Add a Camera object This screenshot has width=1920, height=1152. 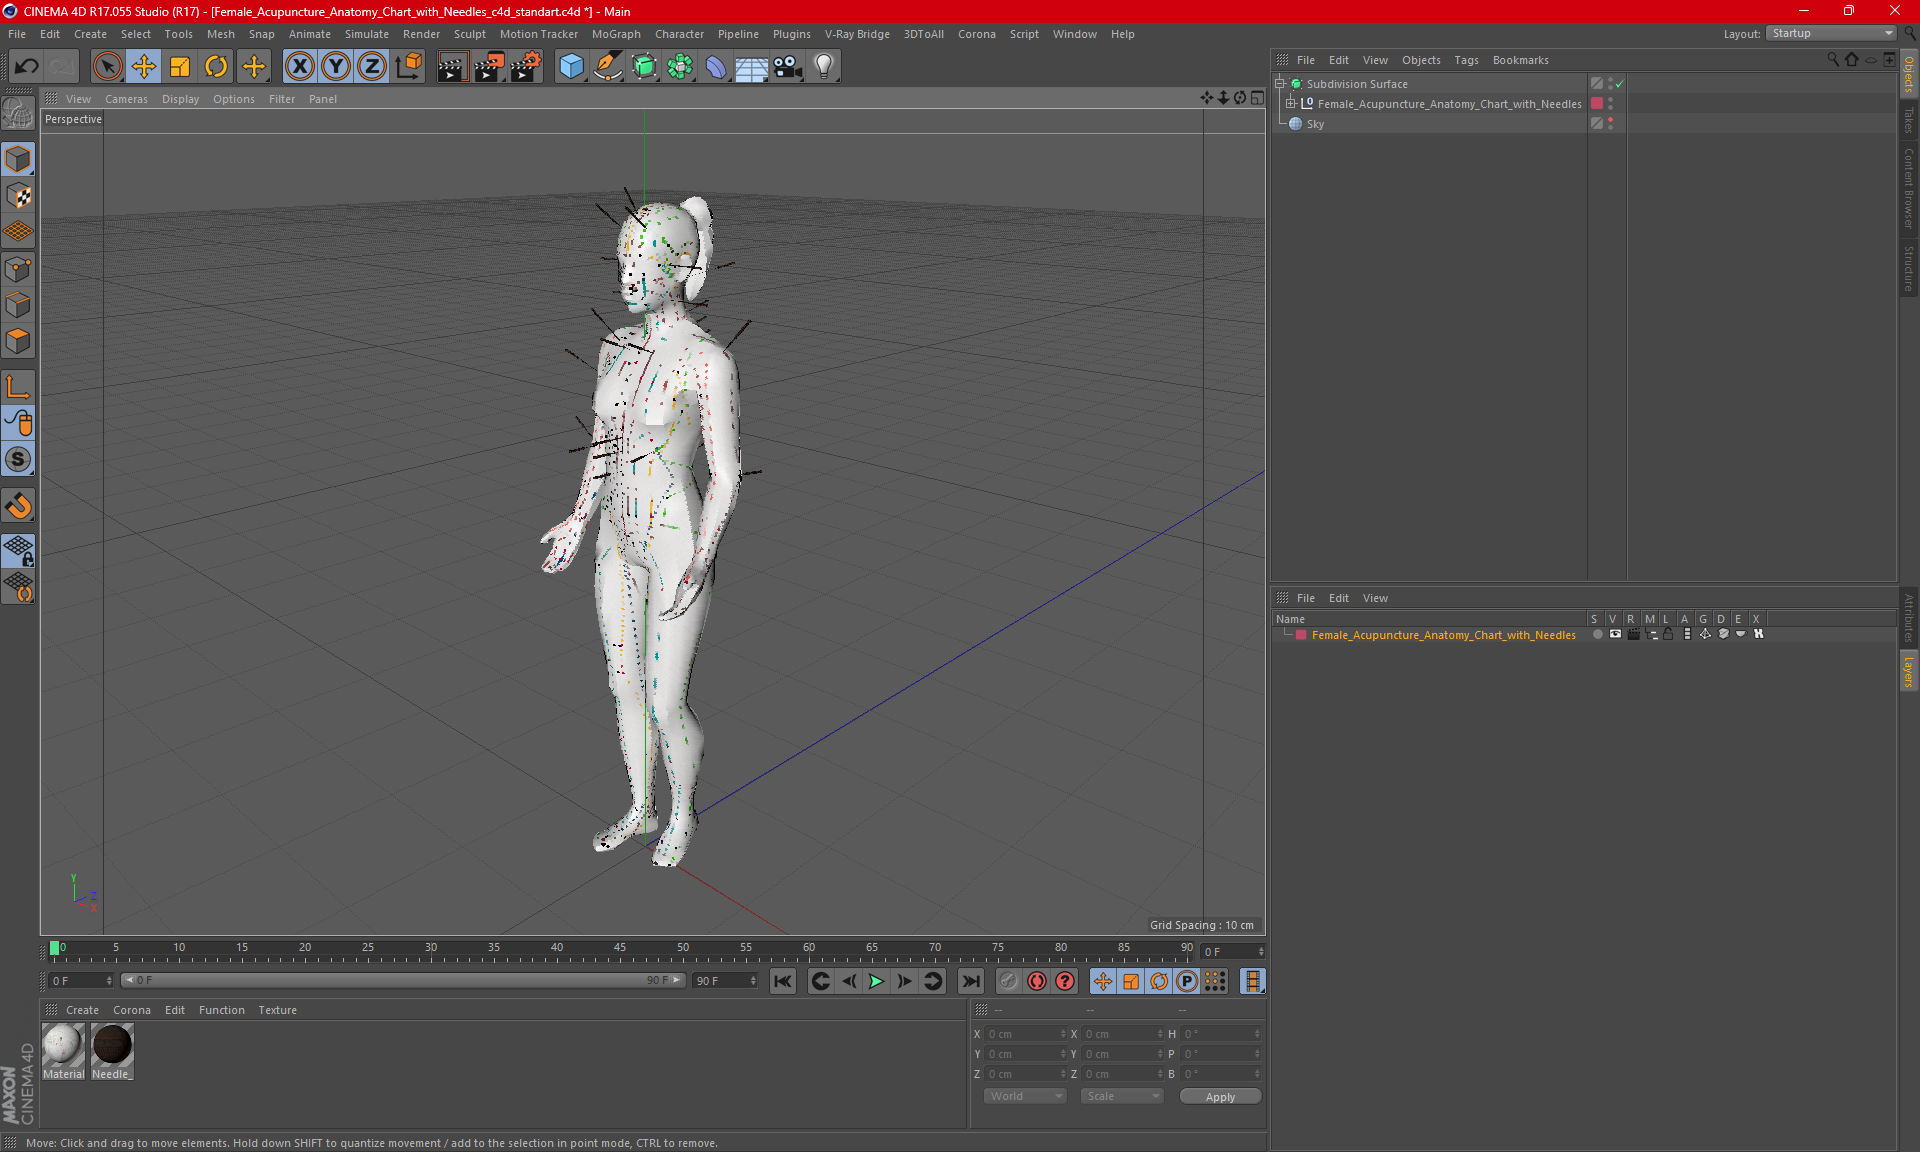[x=788, y=67]
